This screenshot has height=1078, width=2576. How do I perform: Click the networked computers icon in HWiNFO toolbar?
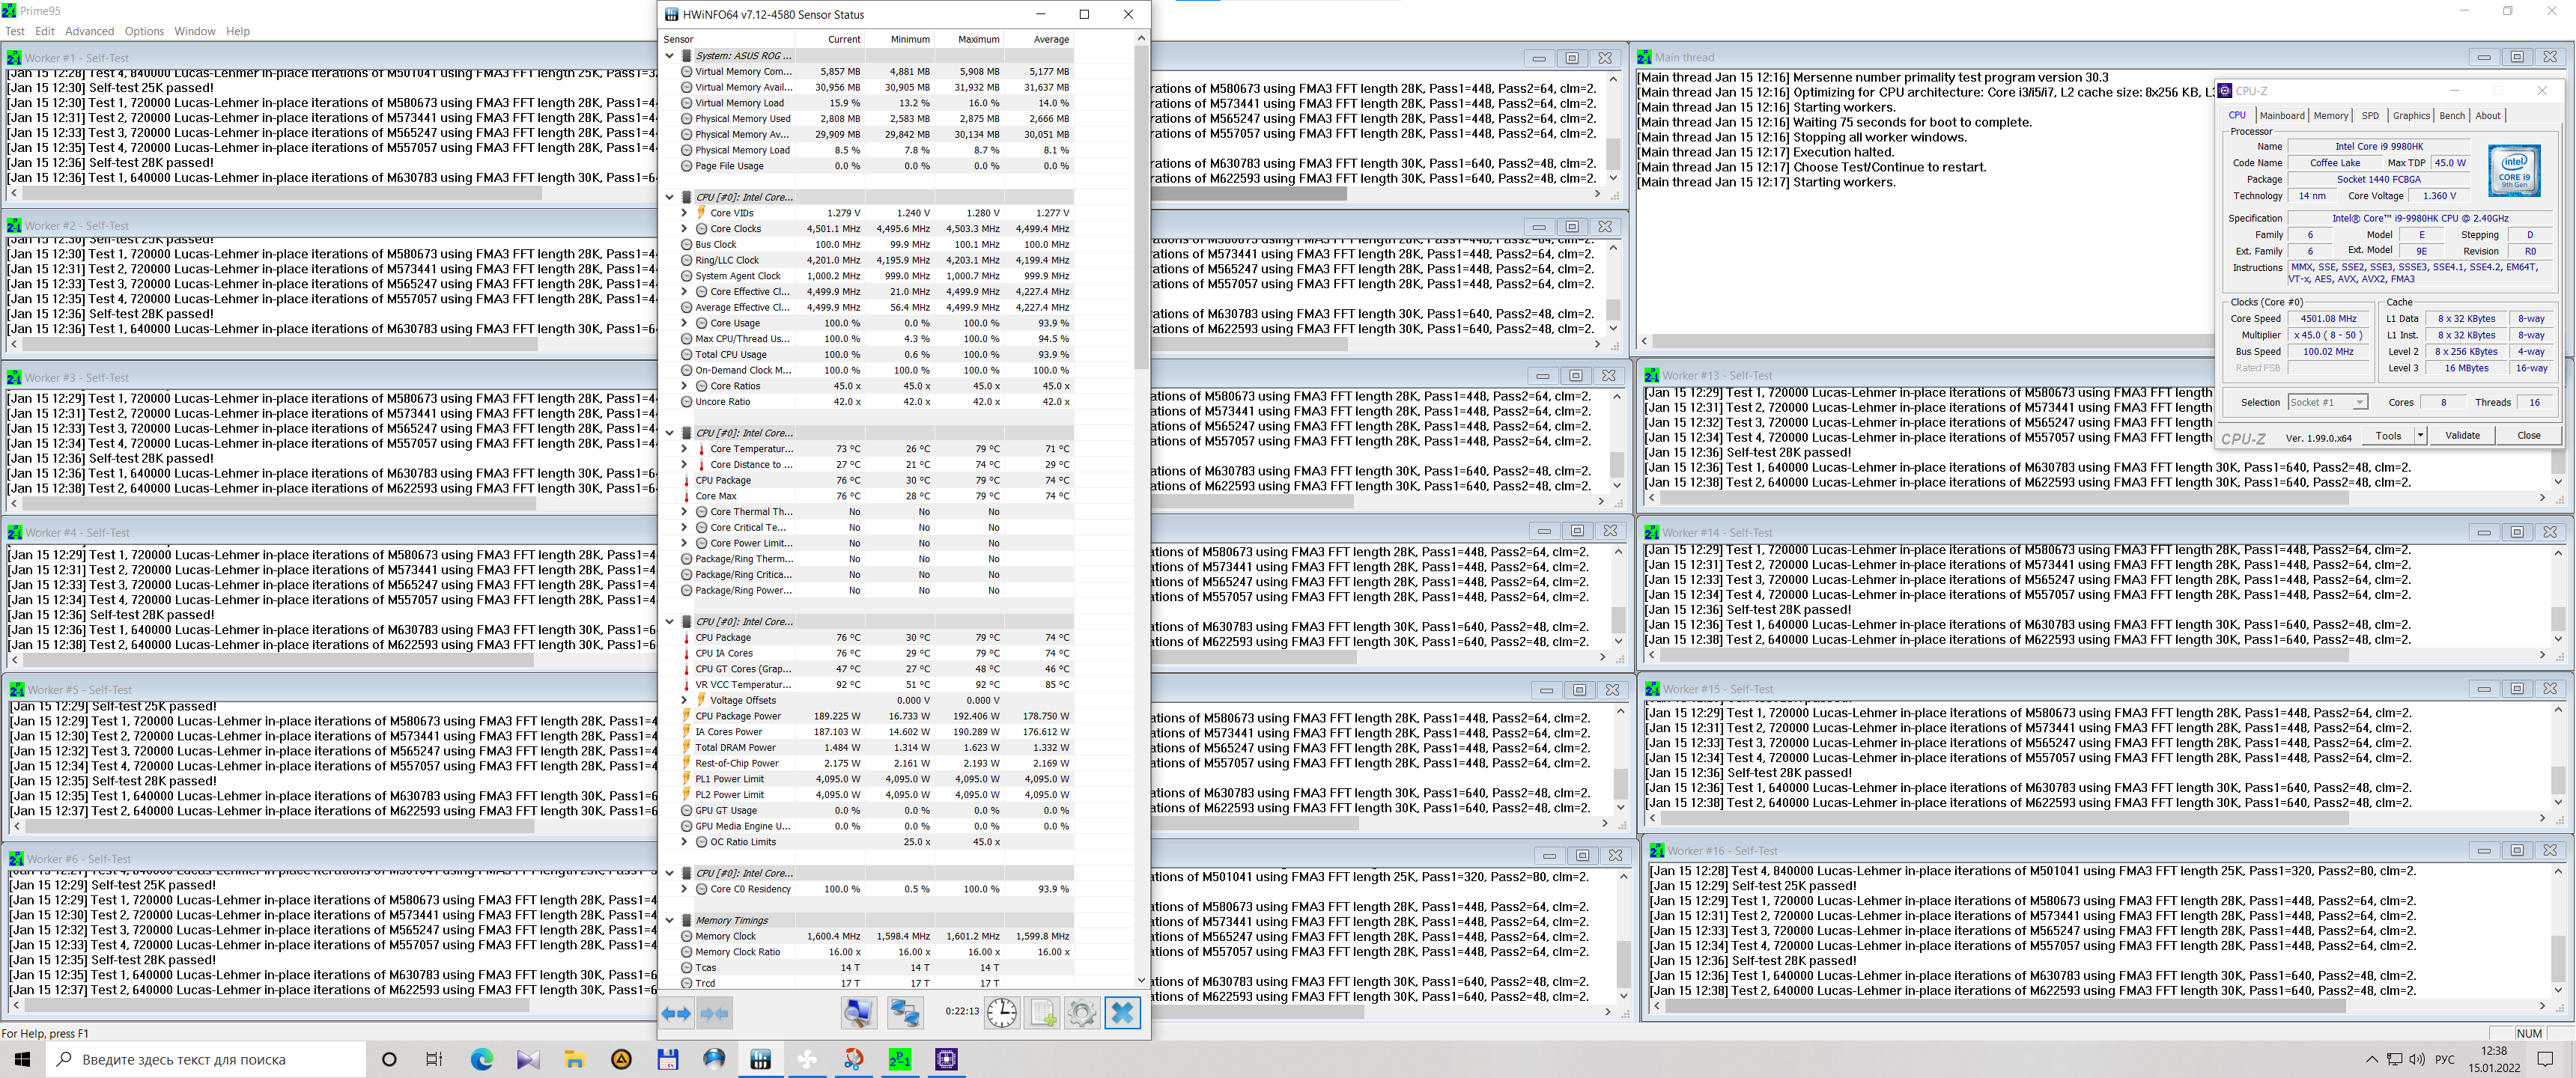[x=905, y=1013]
